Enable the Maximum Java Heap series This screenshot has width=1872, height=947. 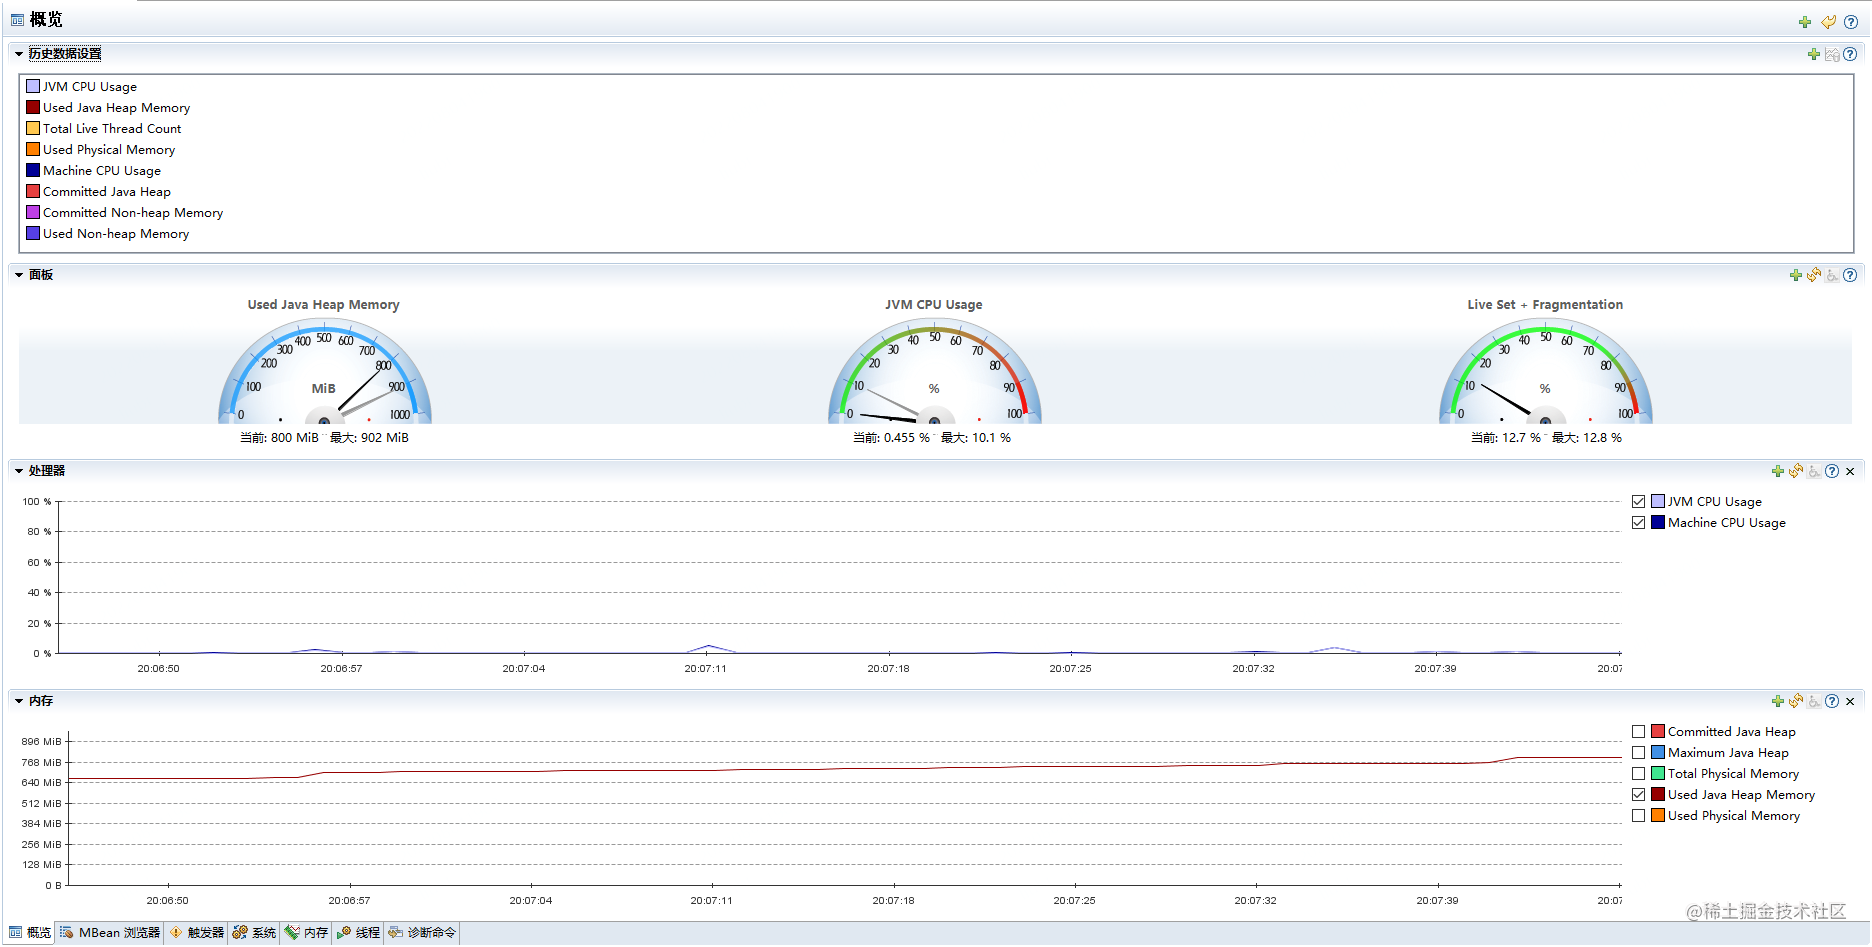click(x=1638, y=753)
